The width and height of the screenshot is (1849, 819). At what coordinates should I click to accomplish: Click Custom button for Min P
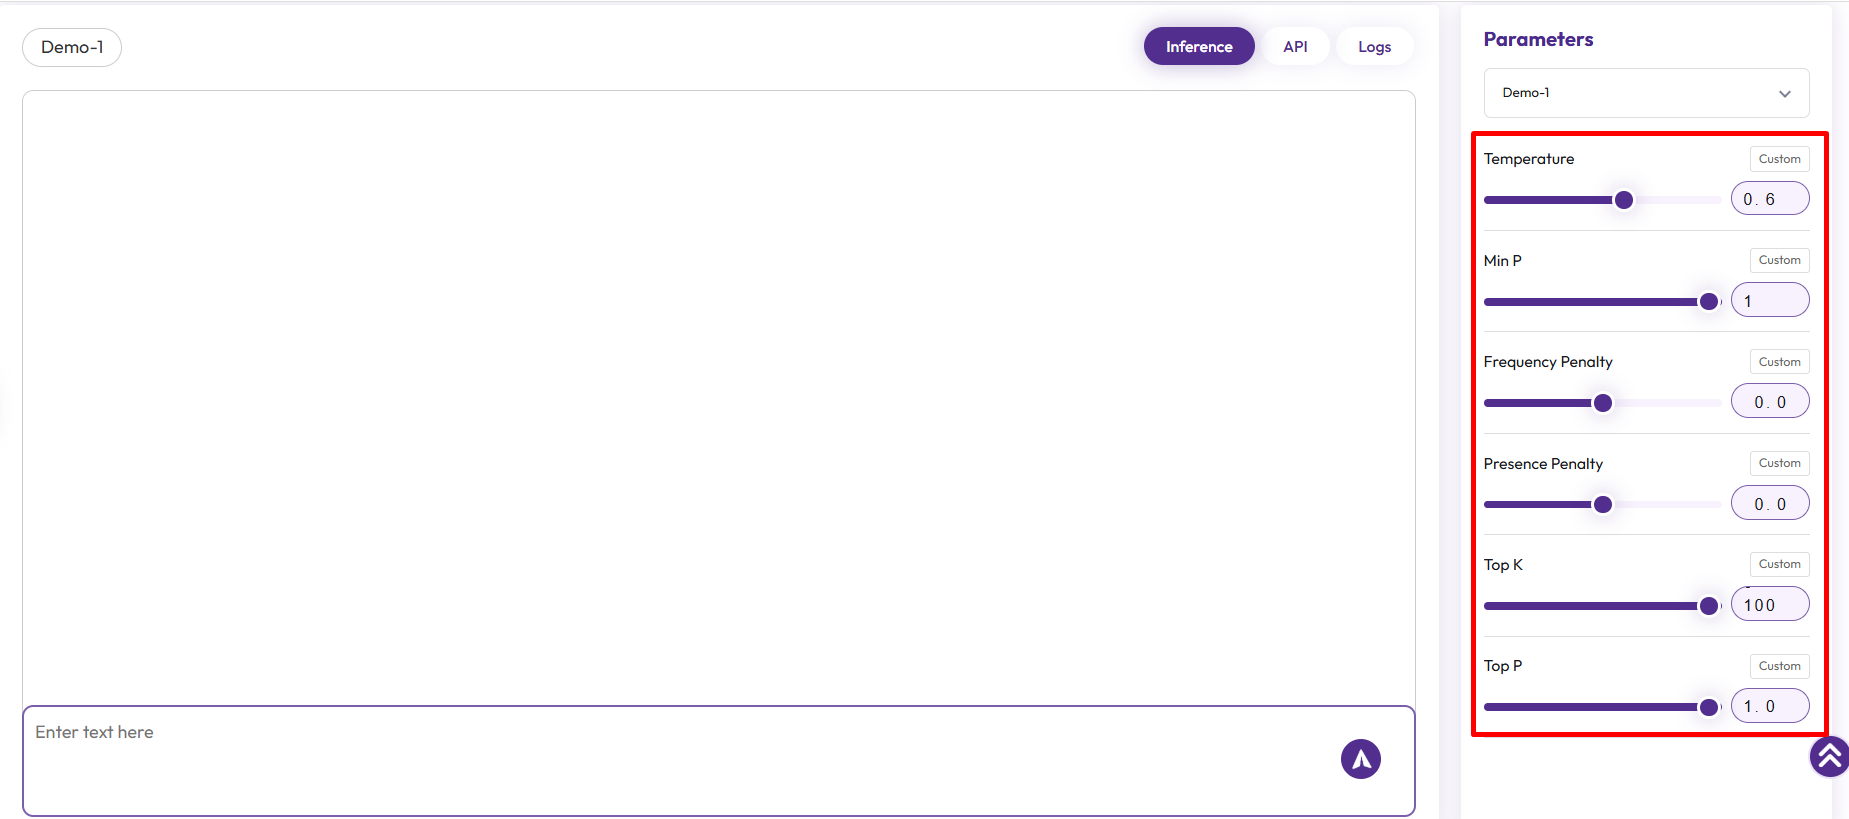1779,260
